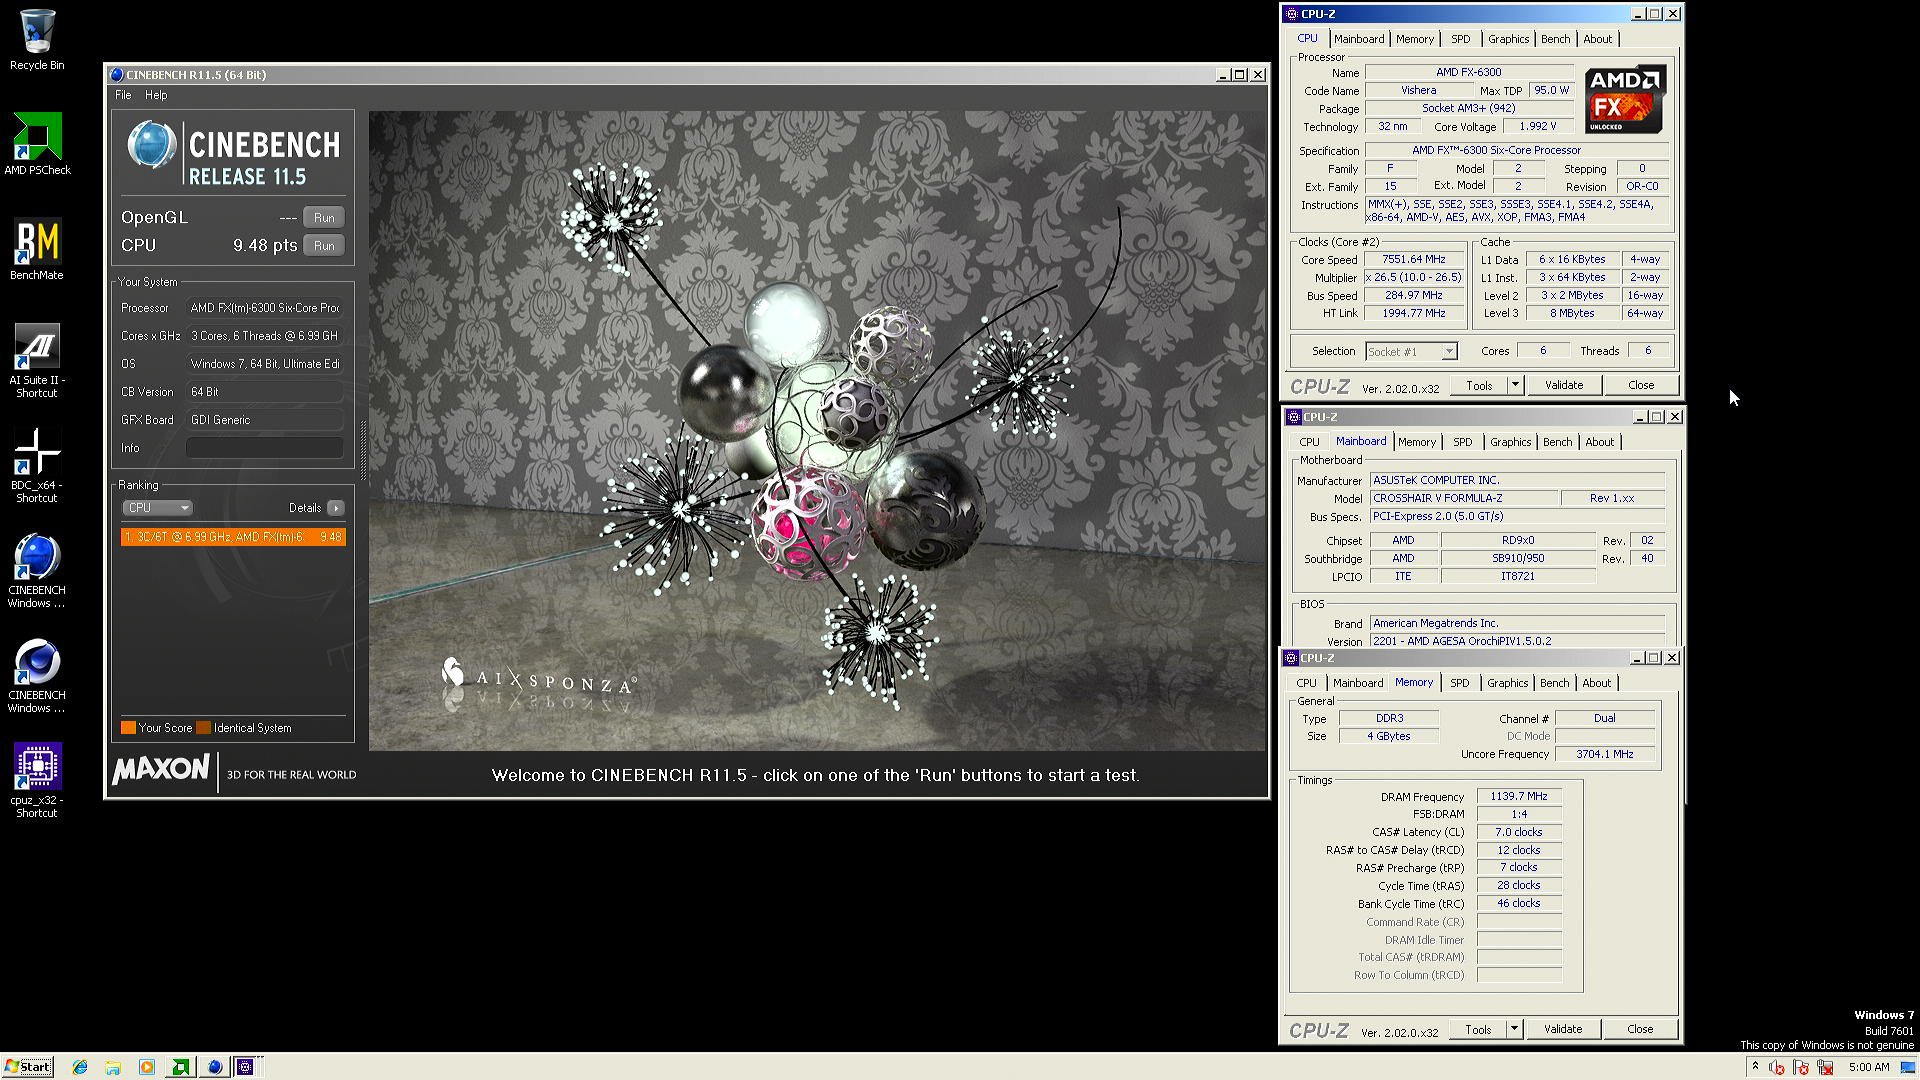1920x1080 pixels.
Task: Click the AMD FX-6300 name field
Action: coord(1468,72)
